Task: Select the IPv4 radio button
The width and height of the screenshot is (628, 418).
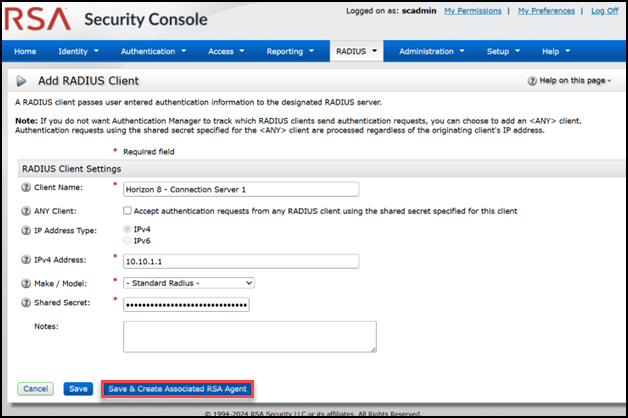Action: pyautogui.click(x=127, y=229)
